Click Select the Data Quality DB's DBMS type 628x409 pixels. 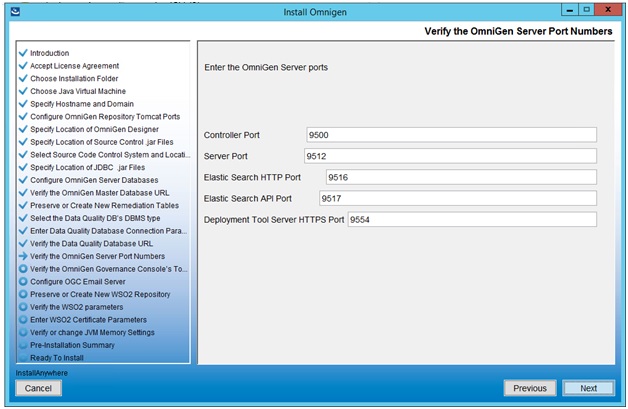click(x=95, y=218)
